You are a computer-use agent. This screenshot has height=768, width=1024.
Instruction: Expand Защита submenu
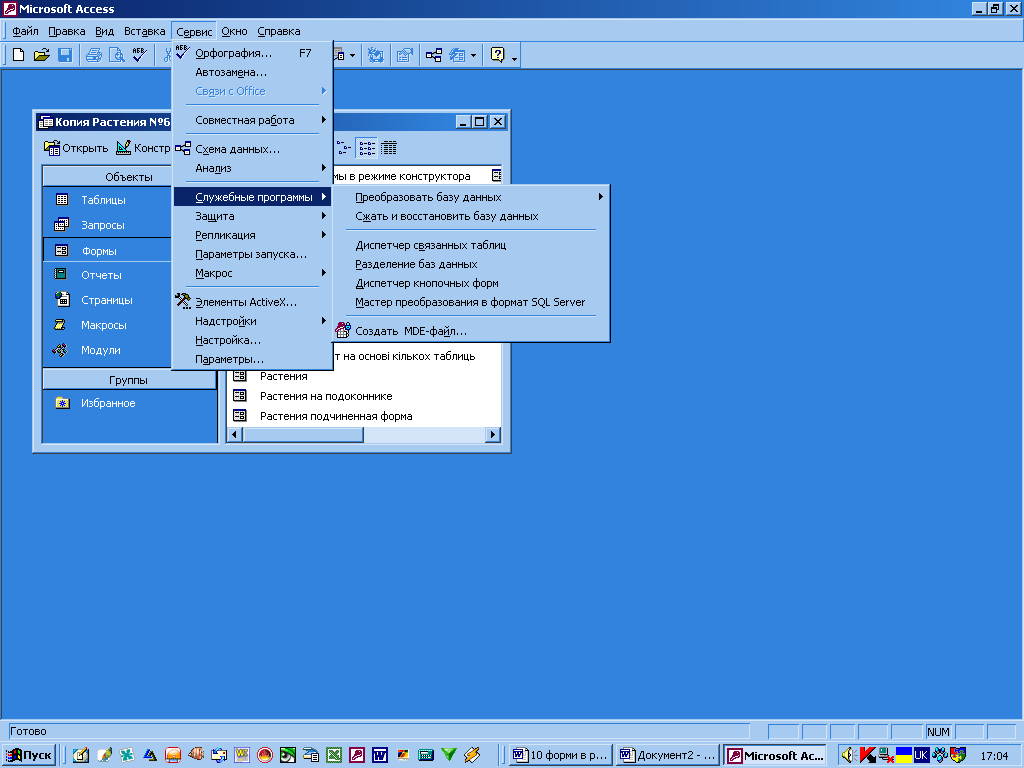tap(252, 216)
